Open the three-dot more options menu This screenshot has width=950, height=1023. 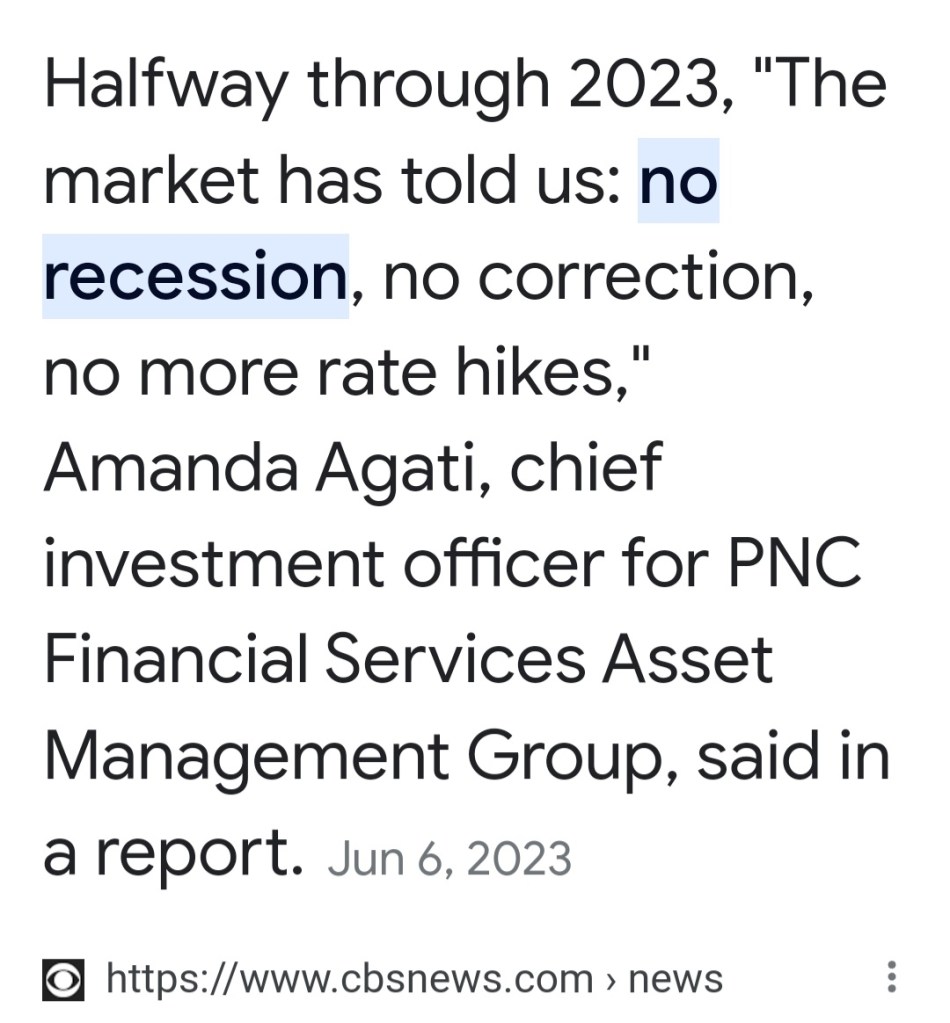tap(892, 977)
